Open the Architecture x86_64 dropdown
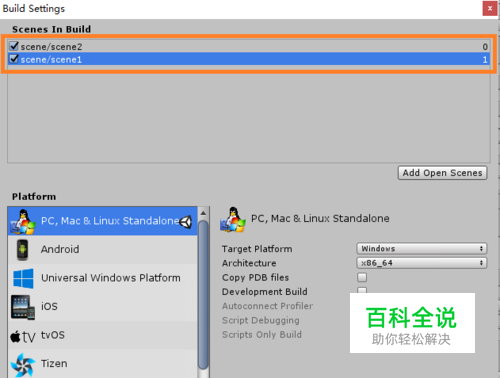The height and width of the screenshot is (378, 500). (422, 263)
